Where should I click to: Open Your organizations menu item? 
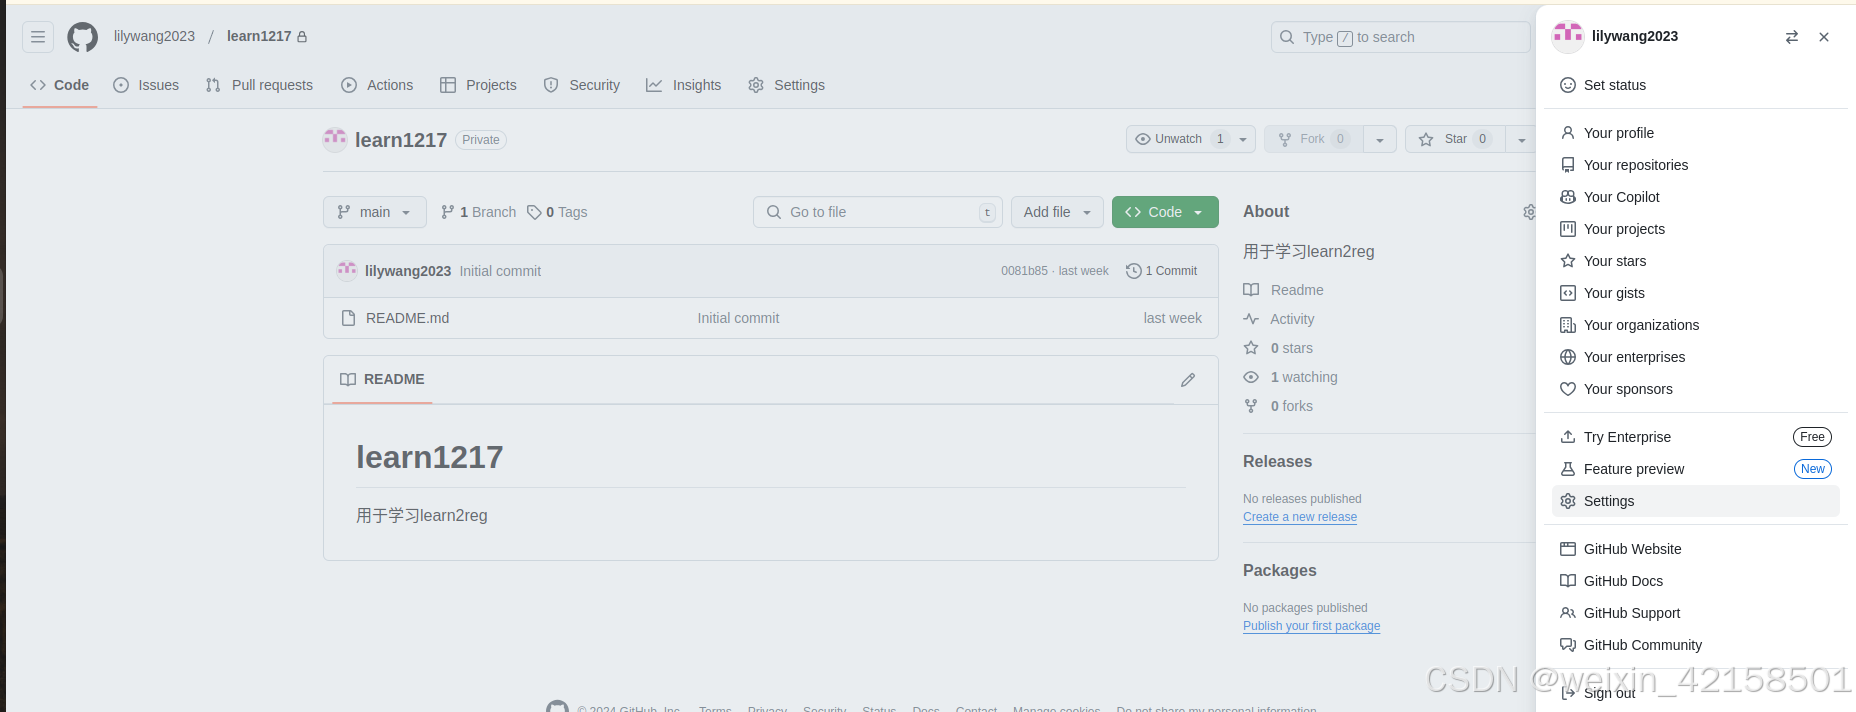pos(1696,325)
